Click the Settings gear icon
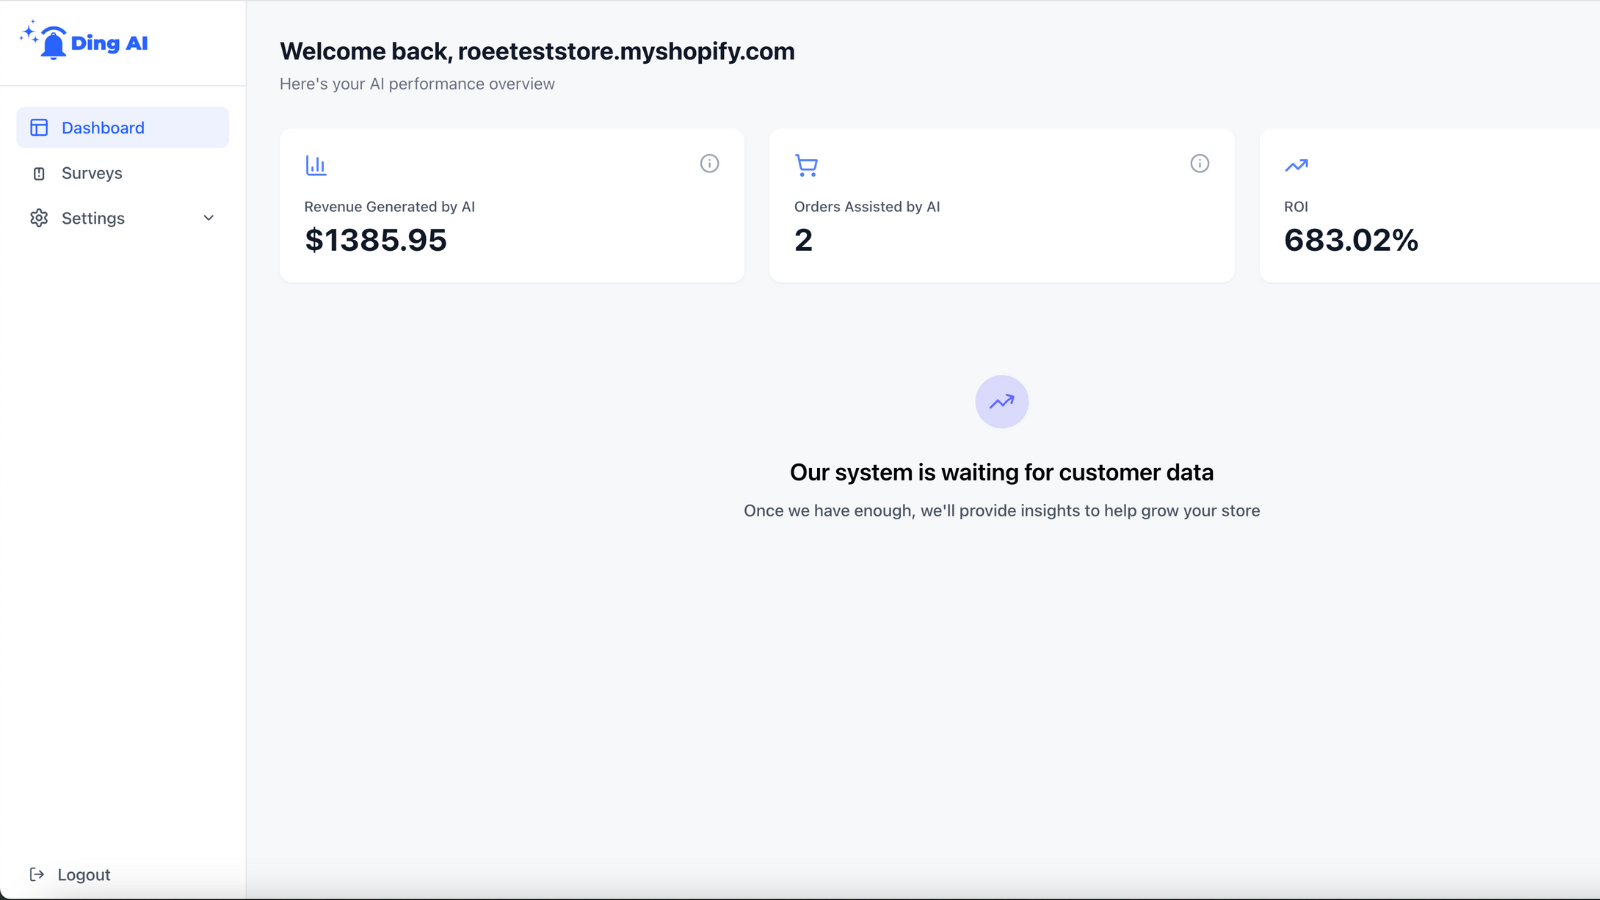 pos(39,218)
